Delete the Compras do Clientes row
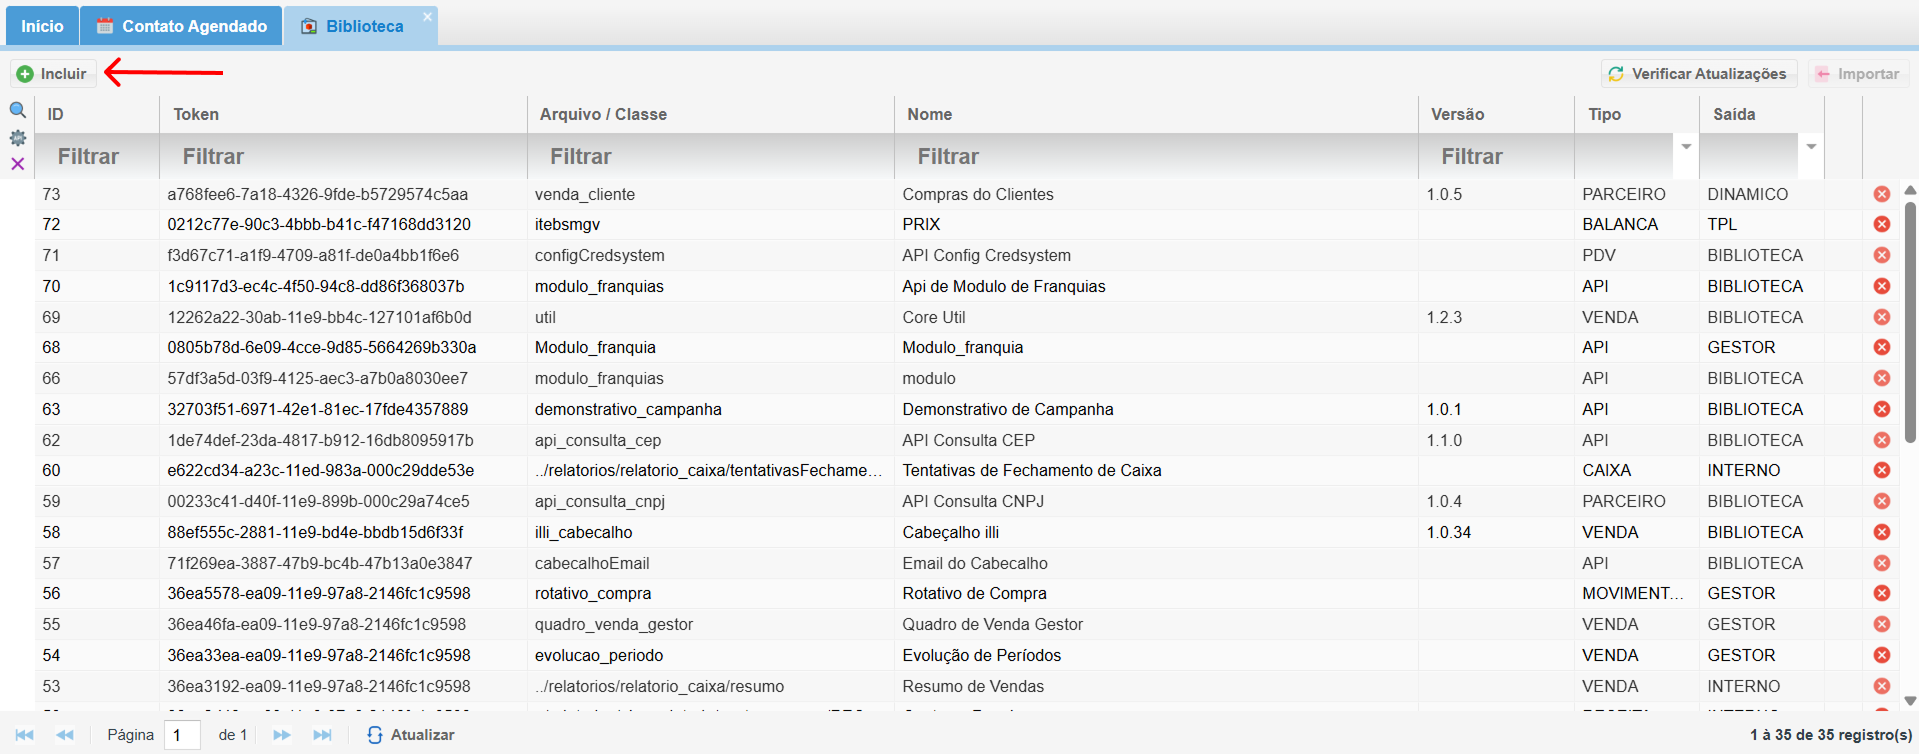Screen dimensions: 1919x754 click(1881, 194)
